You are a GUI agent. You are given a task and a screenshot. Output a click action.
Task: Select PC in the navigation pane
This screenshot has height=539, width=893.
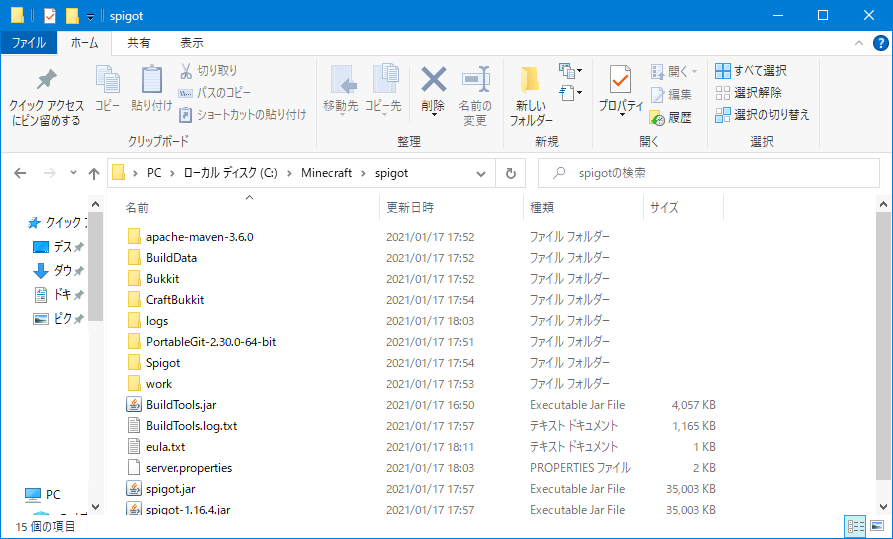click(x=43, y=495)
